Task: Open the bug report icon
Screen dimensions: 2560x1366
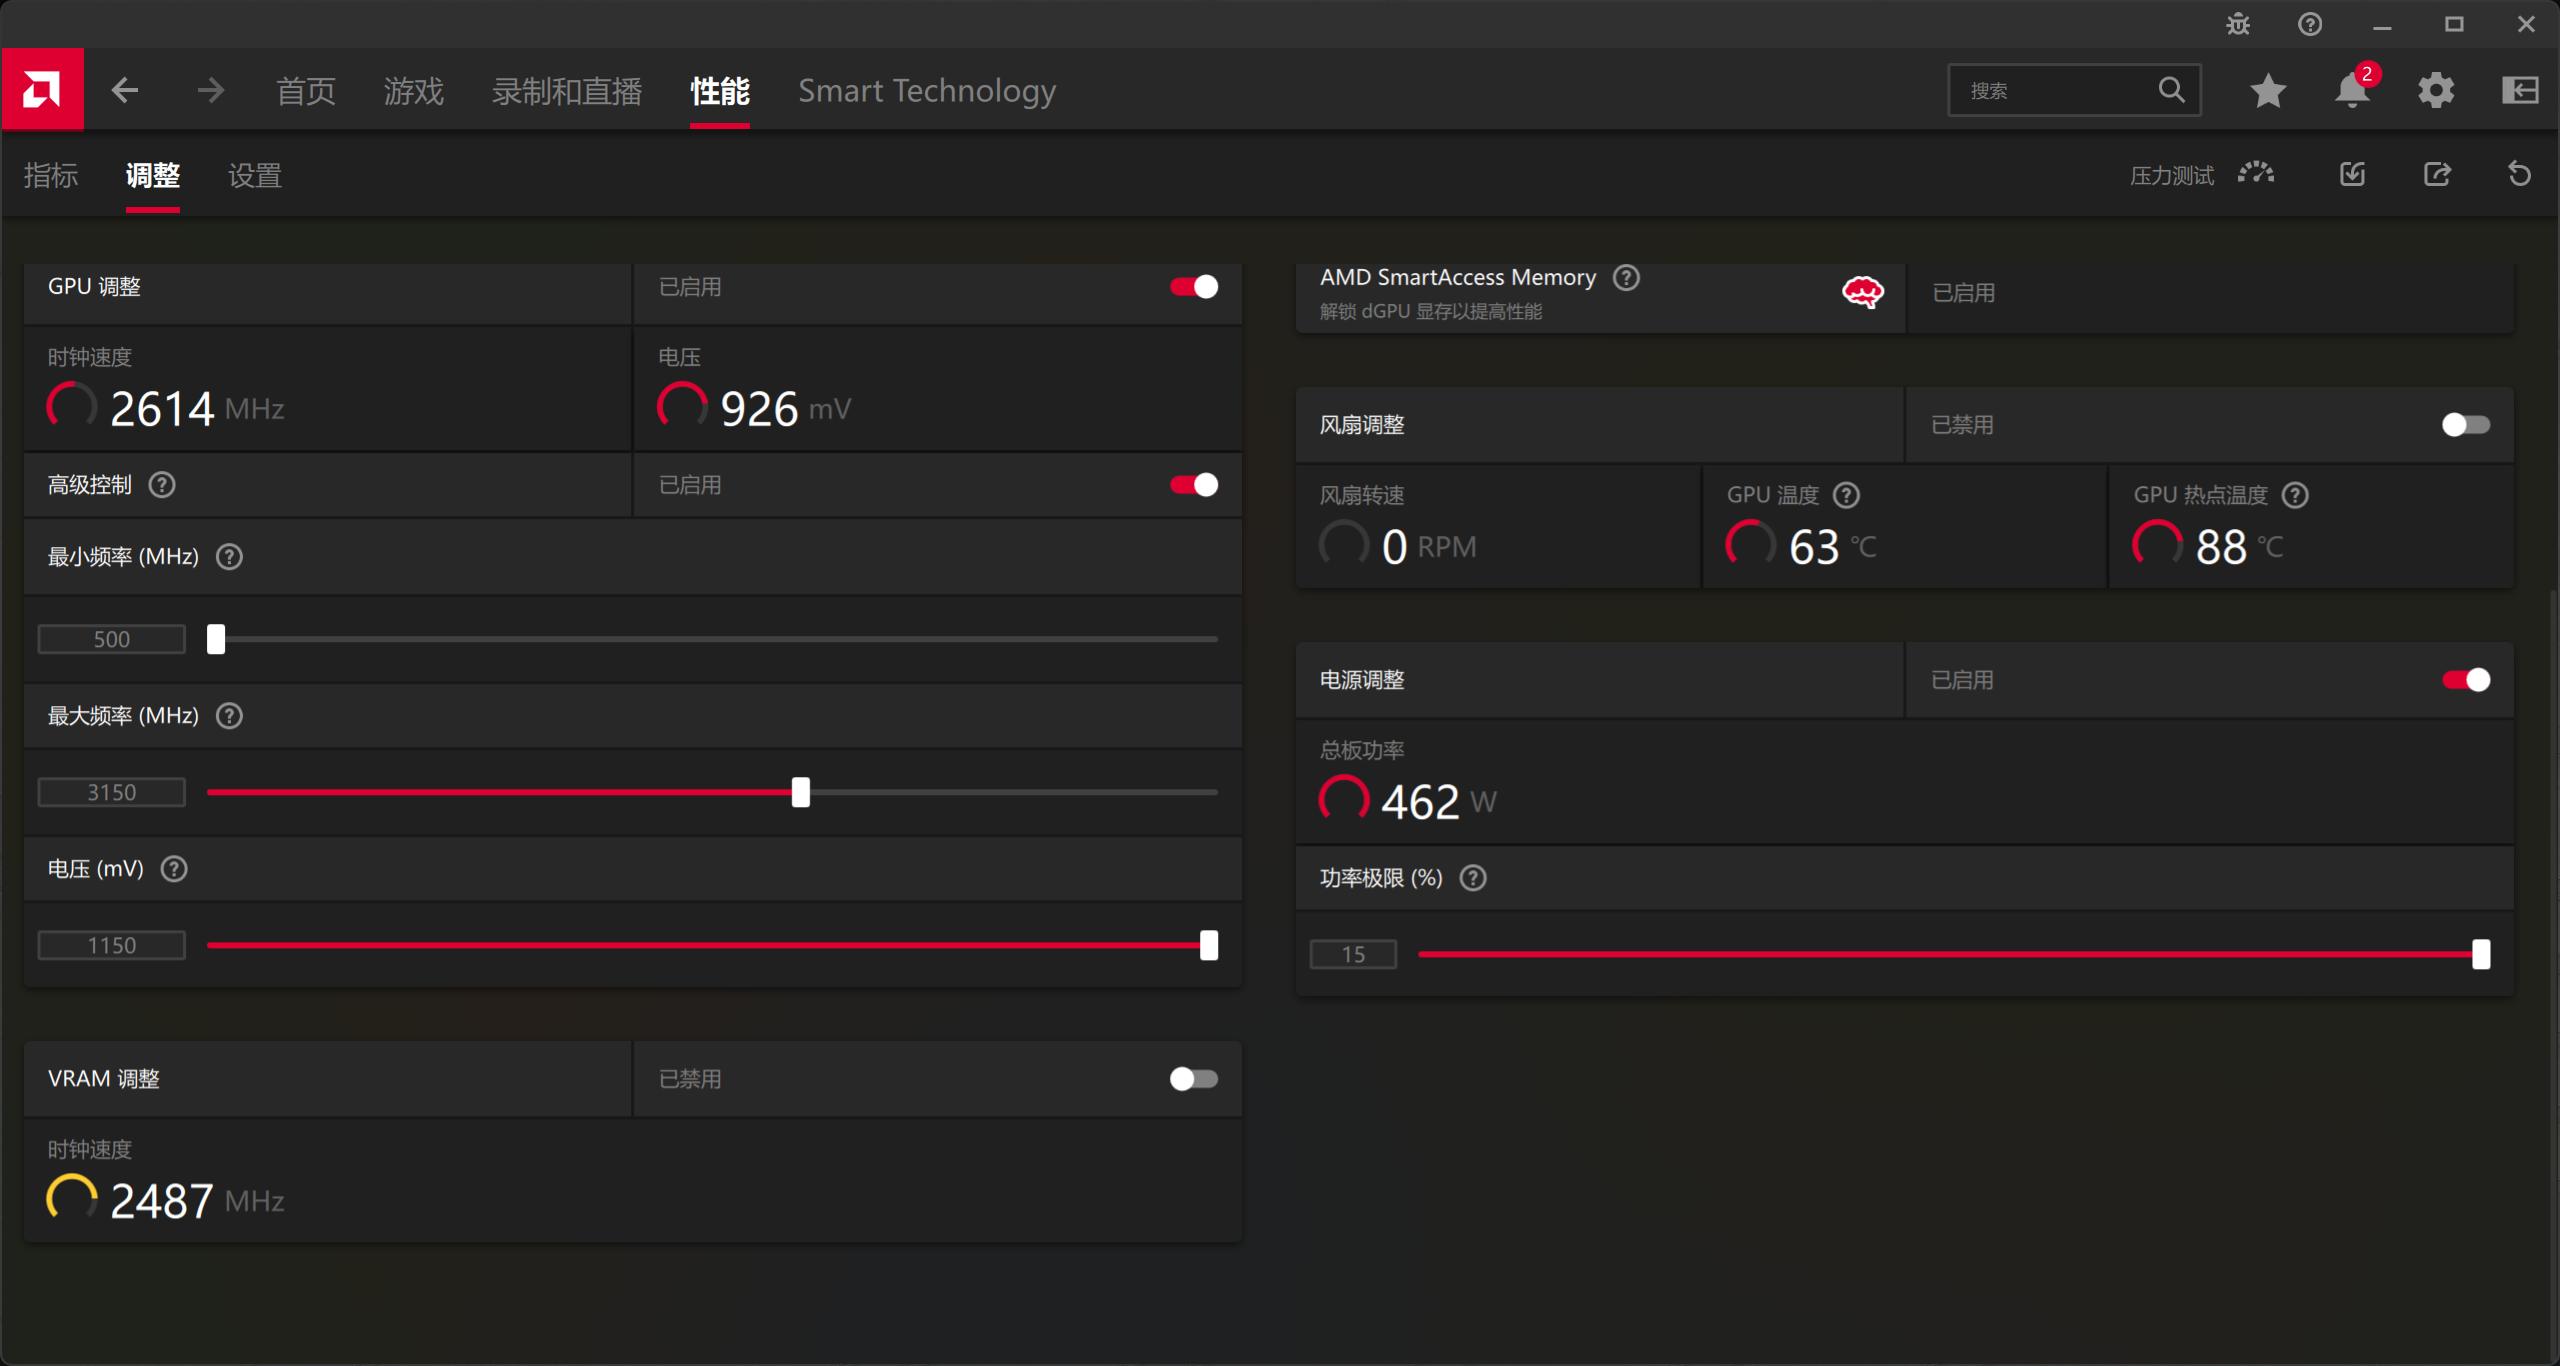Action: [x=2238, y=24]
